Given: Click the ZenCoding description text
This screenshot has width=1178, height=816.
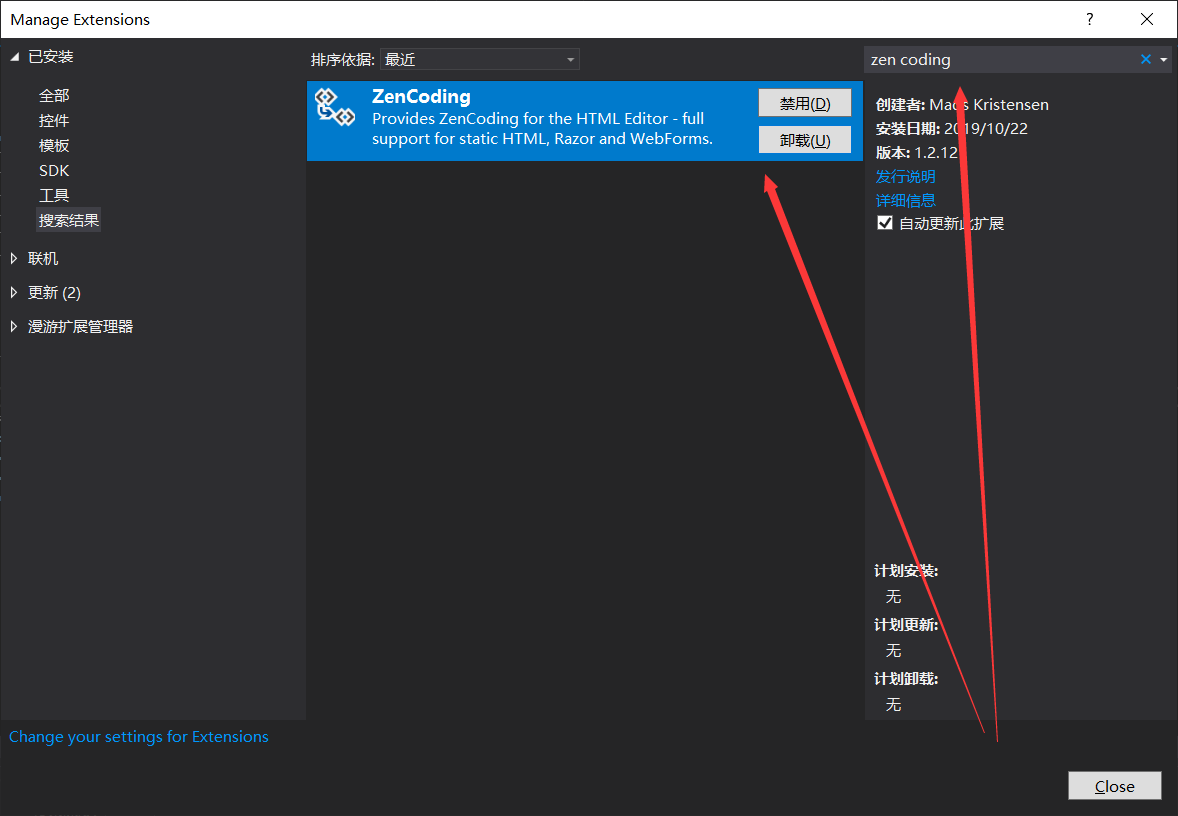Looking at the screenshot, I should (542, 128).
